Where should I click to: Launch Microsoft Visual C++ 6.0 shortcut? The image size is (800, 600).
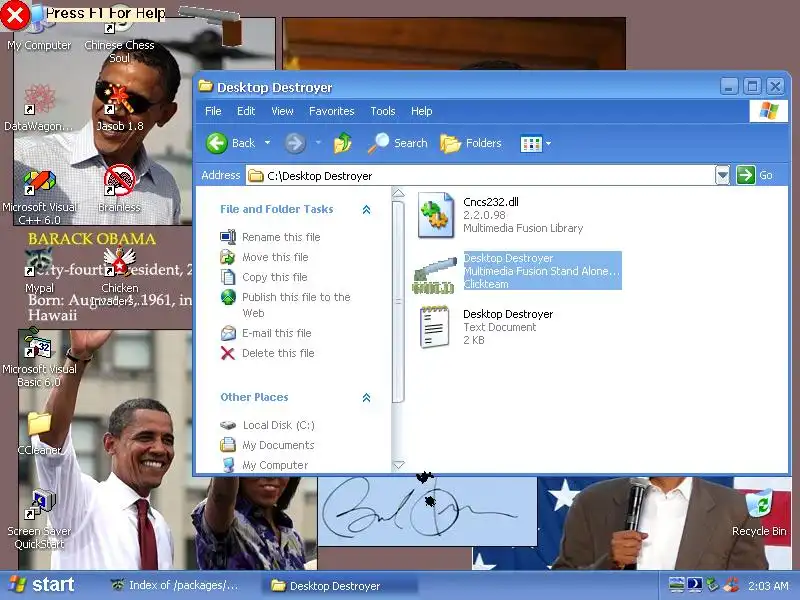click(39, 196)
